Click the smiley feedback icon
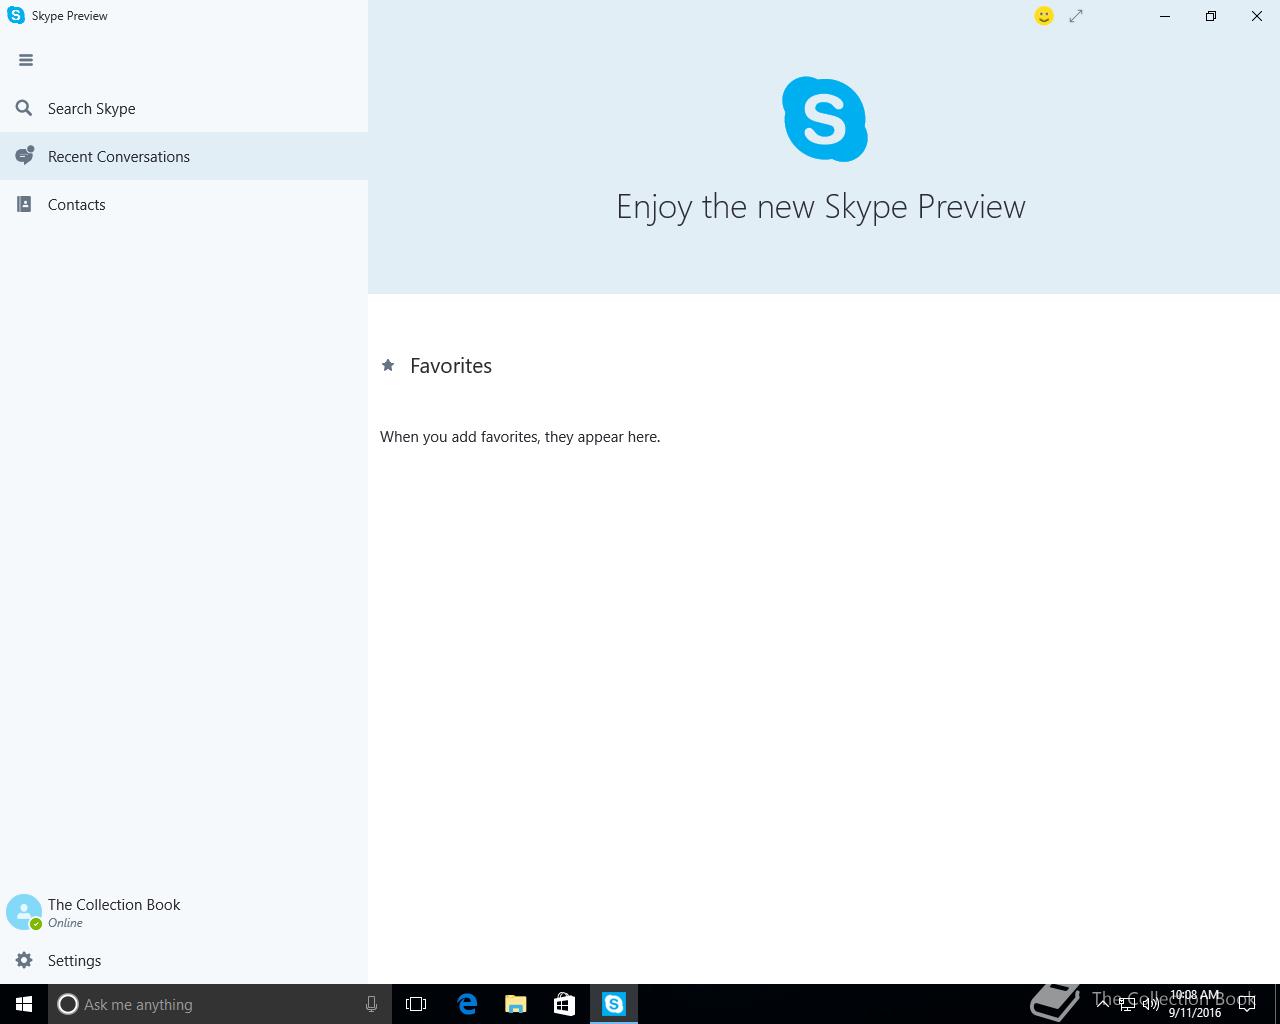The width and height of the screenshot is (1280, 1024). tap(1044, 16)
